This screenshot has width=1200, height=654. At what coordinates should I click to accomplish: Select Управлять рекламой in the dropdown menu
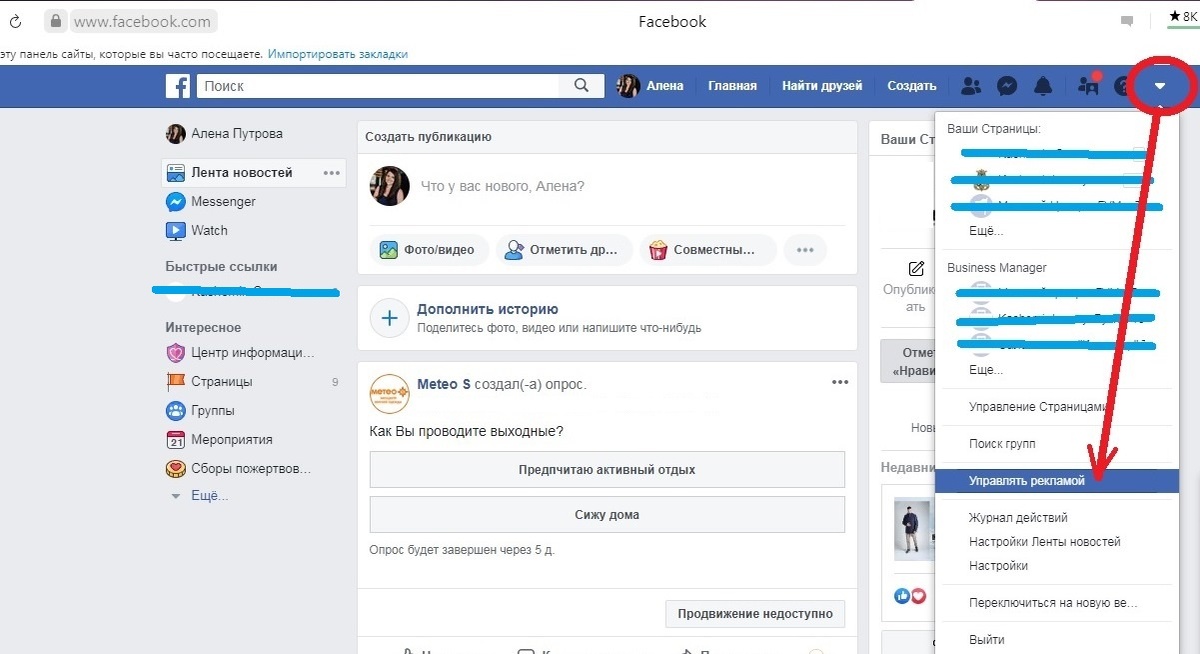coord(1057,481)
